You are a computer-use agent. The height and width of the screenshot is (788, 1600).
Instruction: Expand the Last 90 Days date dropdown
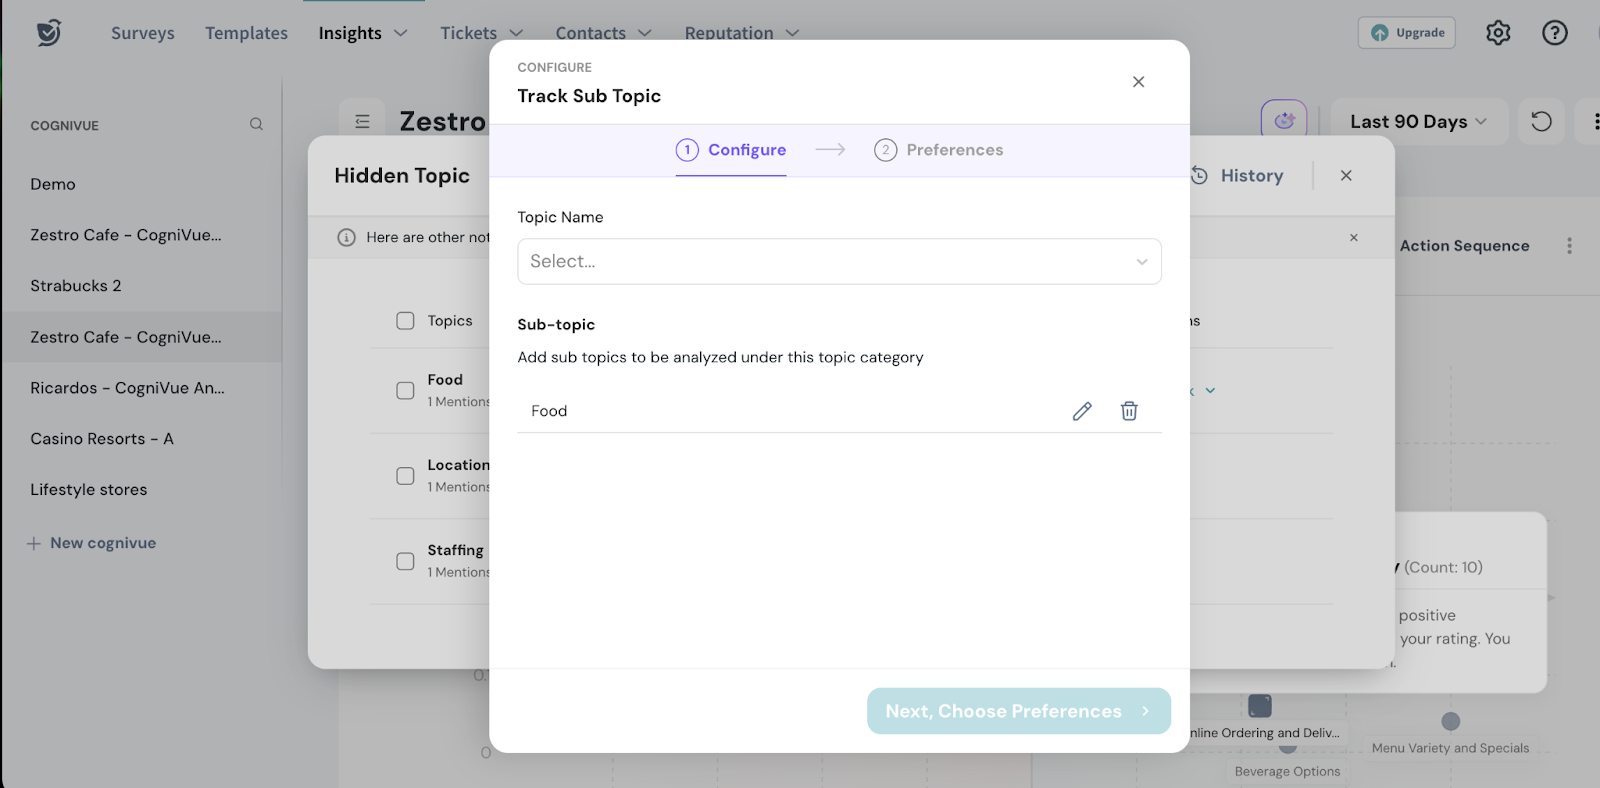click(x=1417, y=122)
